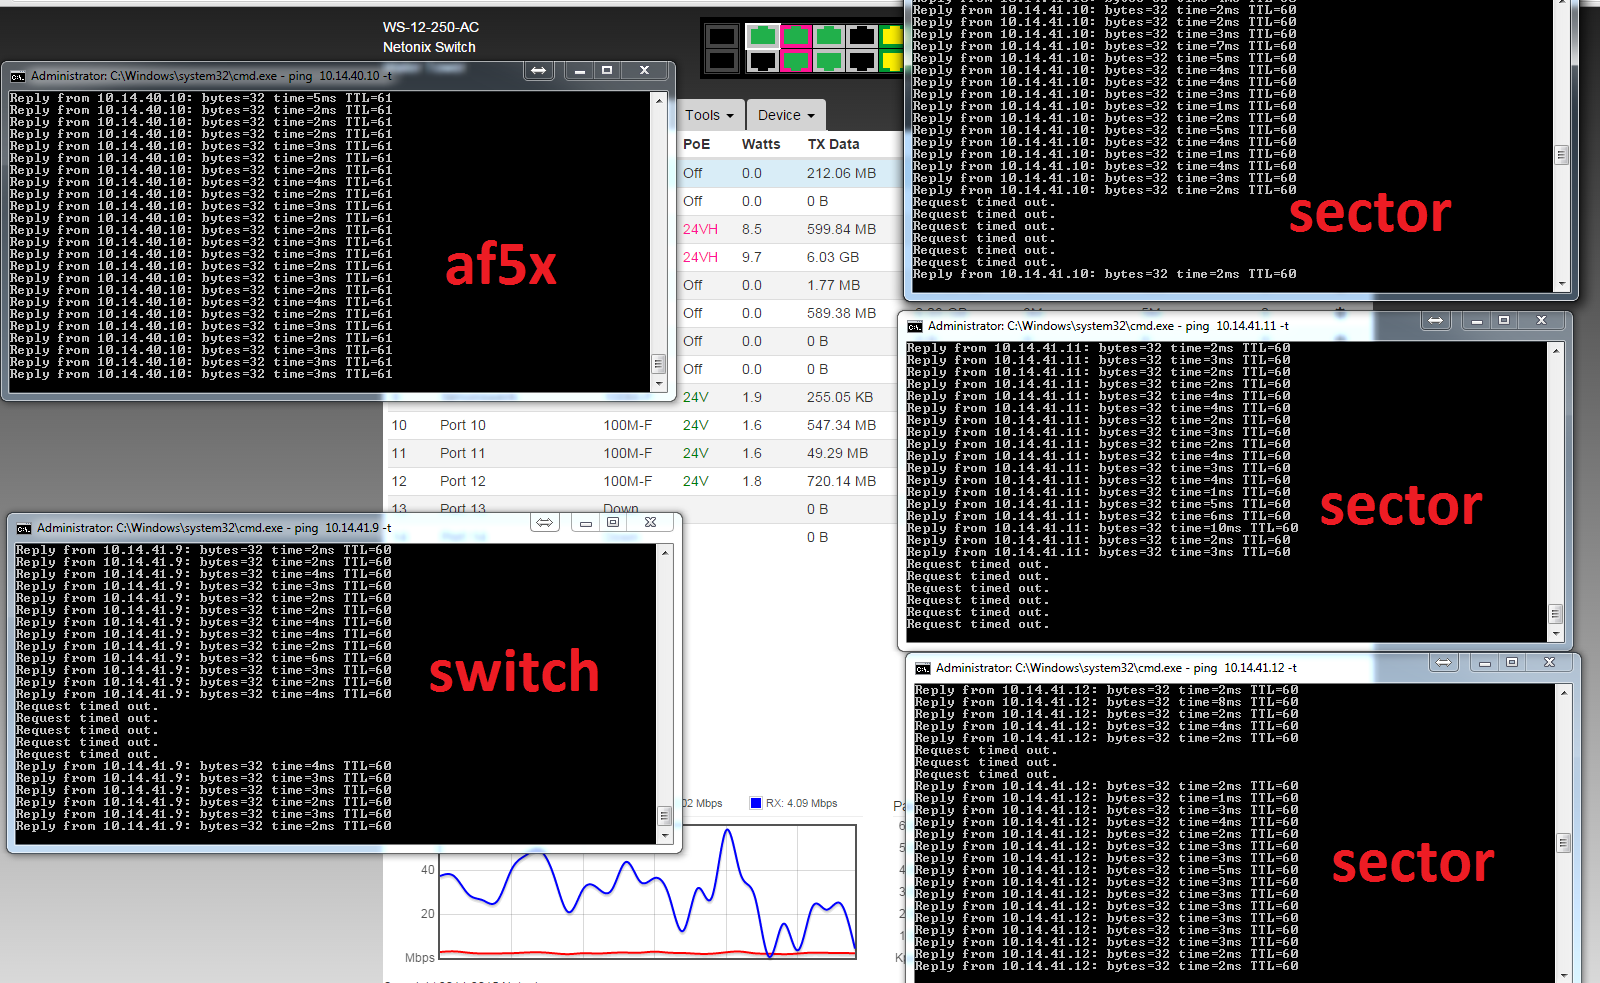Open system menu icon of the 10.14.40.10 cmd window
The width and height of the screenshot is (1600, 983).
click(18, 76)
